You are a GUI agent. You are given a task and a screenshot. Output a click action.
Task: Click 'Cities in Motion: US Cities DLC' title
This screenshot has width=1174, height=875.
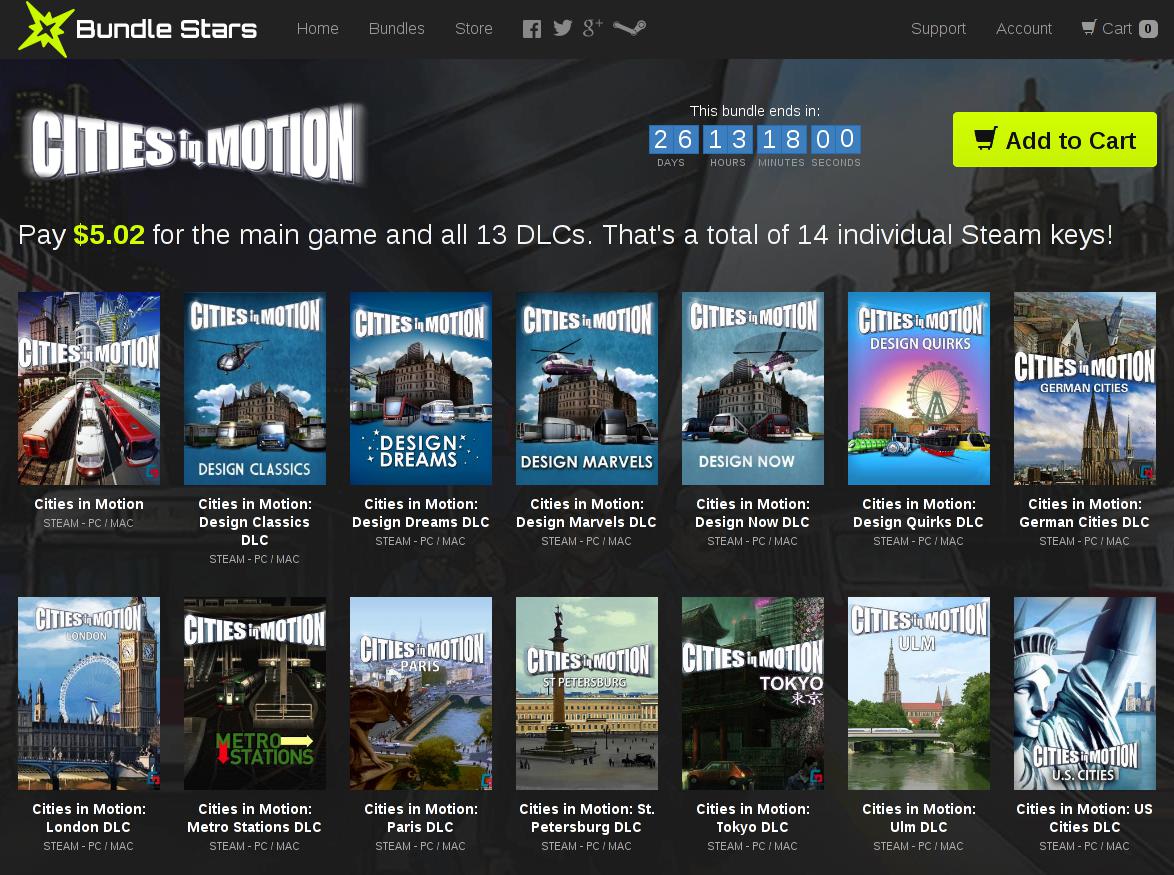(x=1085, y=817)
